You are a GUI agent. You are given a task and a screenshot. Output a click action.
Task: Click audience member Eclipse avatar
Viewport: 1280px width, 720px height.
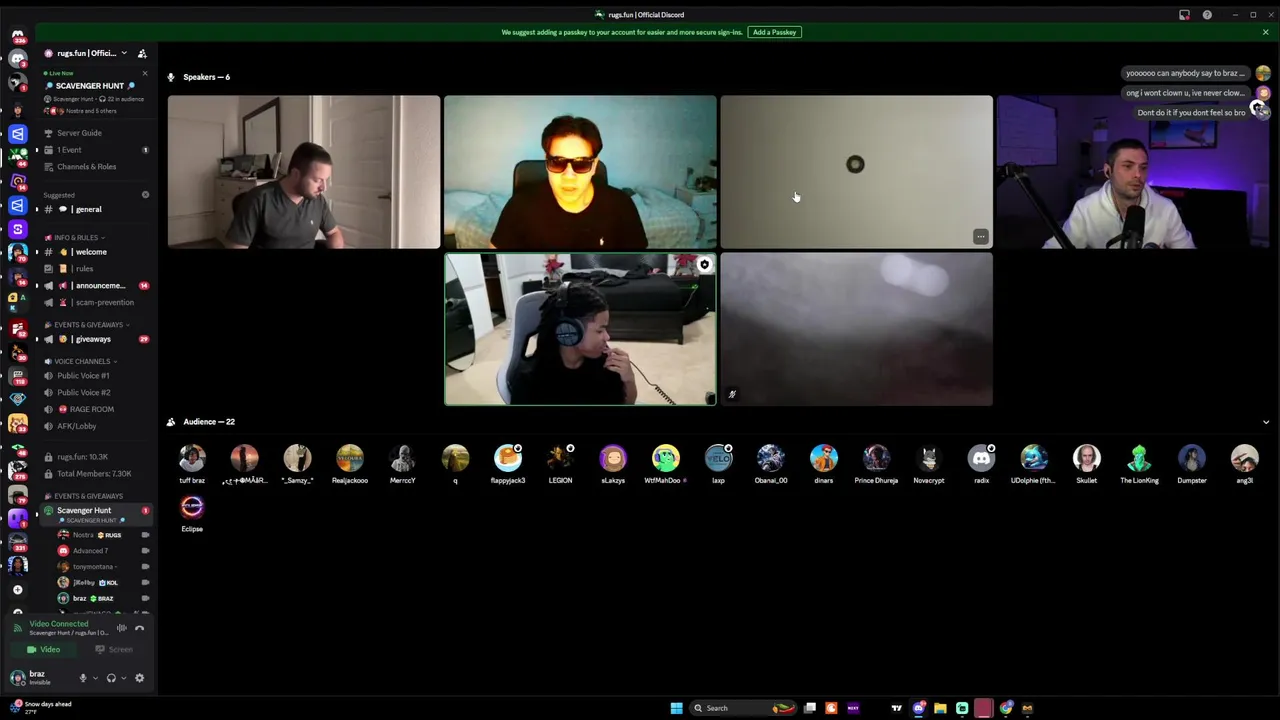[192, 506]
